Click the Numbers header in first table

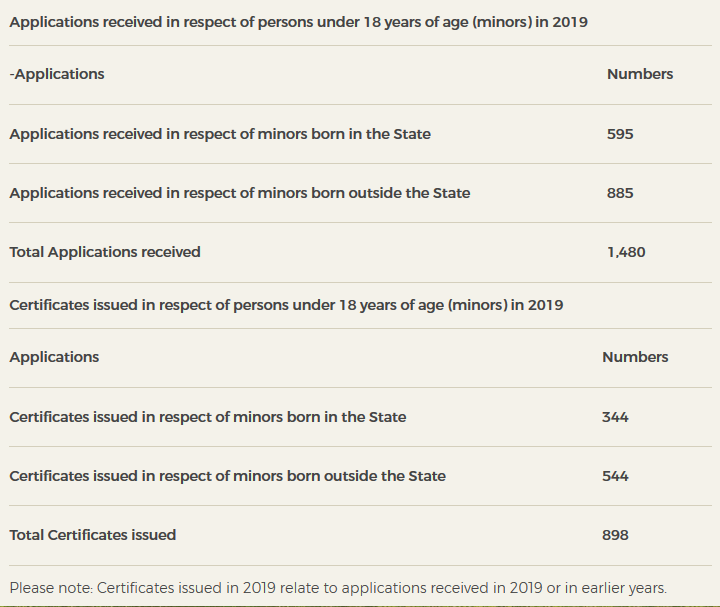pos(640,74)
